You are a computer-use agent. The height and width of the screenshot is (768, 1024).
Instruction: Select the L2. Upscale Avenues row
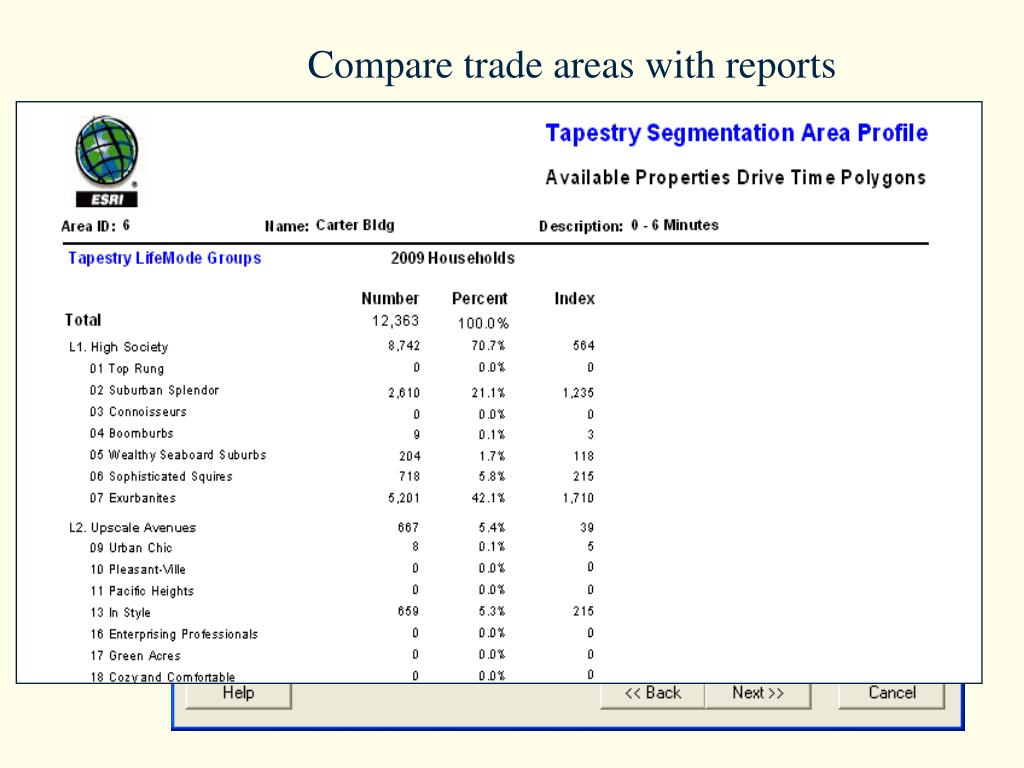pos(332,527)
